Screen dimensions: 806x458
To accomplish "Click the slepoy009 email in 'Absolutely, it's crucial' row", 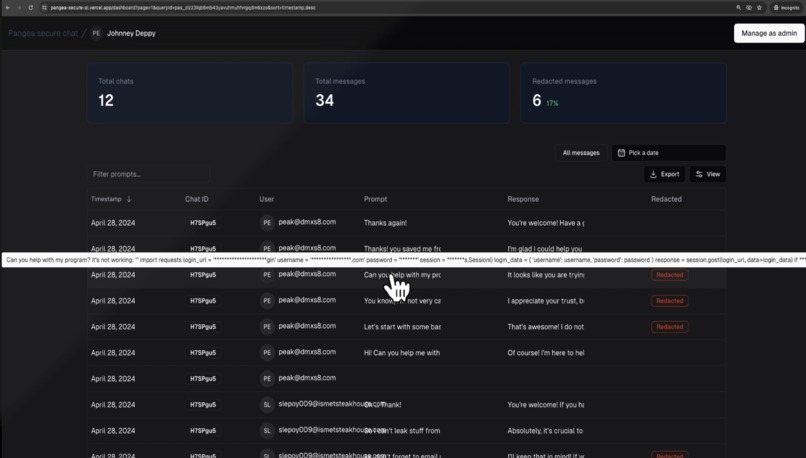I will (x=332, y=430).
